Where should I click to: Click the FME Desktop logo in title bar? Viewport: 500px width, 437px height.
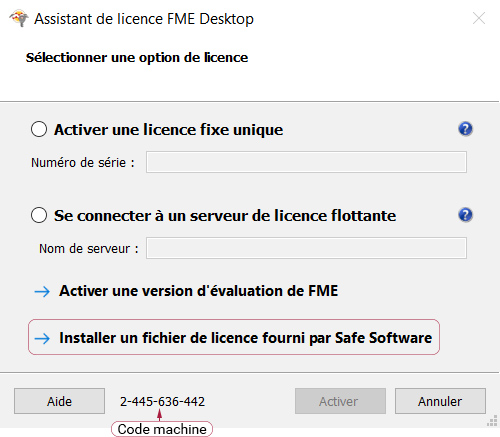tap(19, 18)
